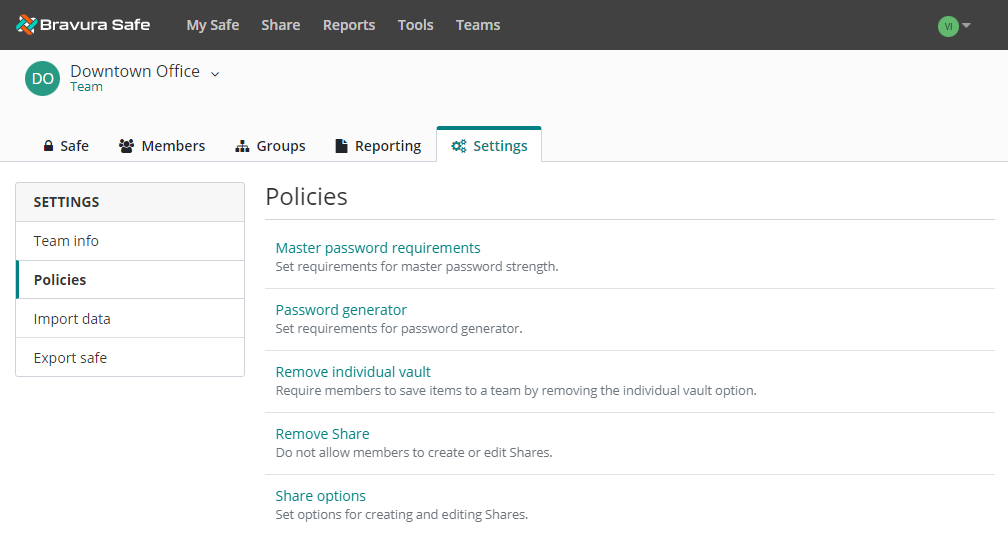Open Tools in top navigation
This screenshot has width=1008, height=540.
(415, 25)
